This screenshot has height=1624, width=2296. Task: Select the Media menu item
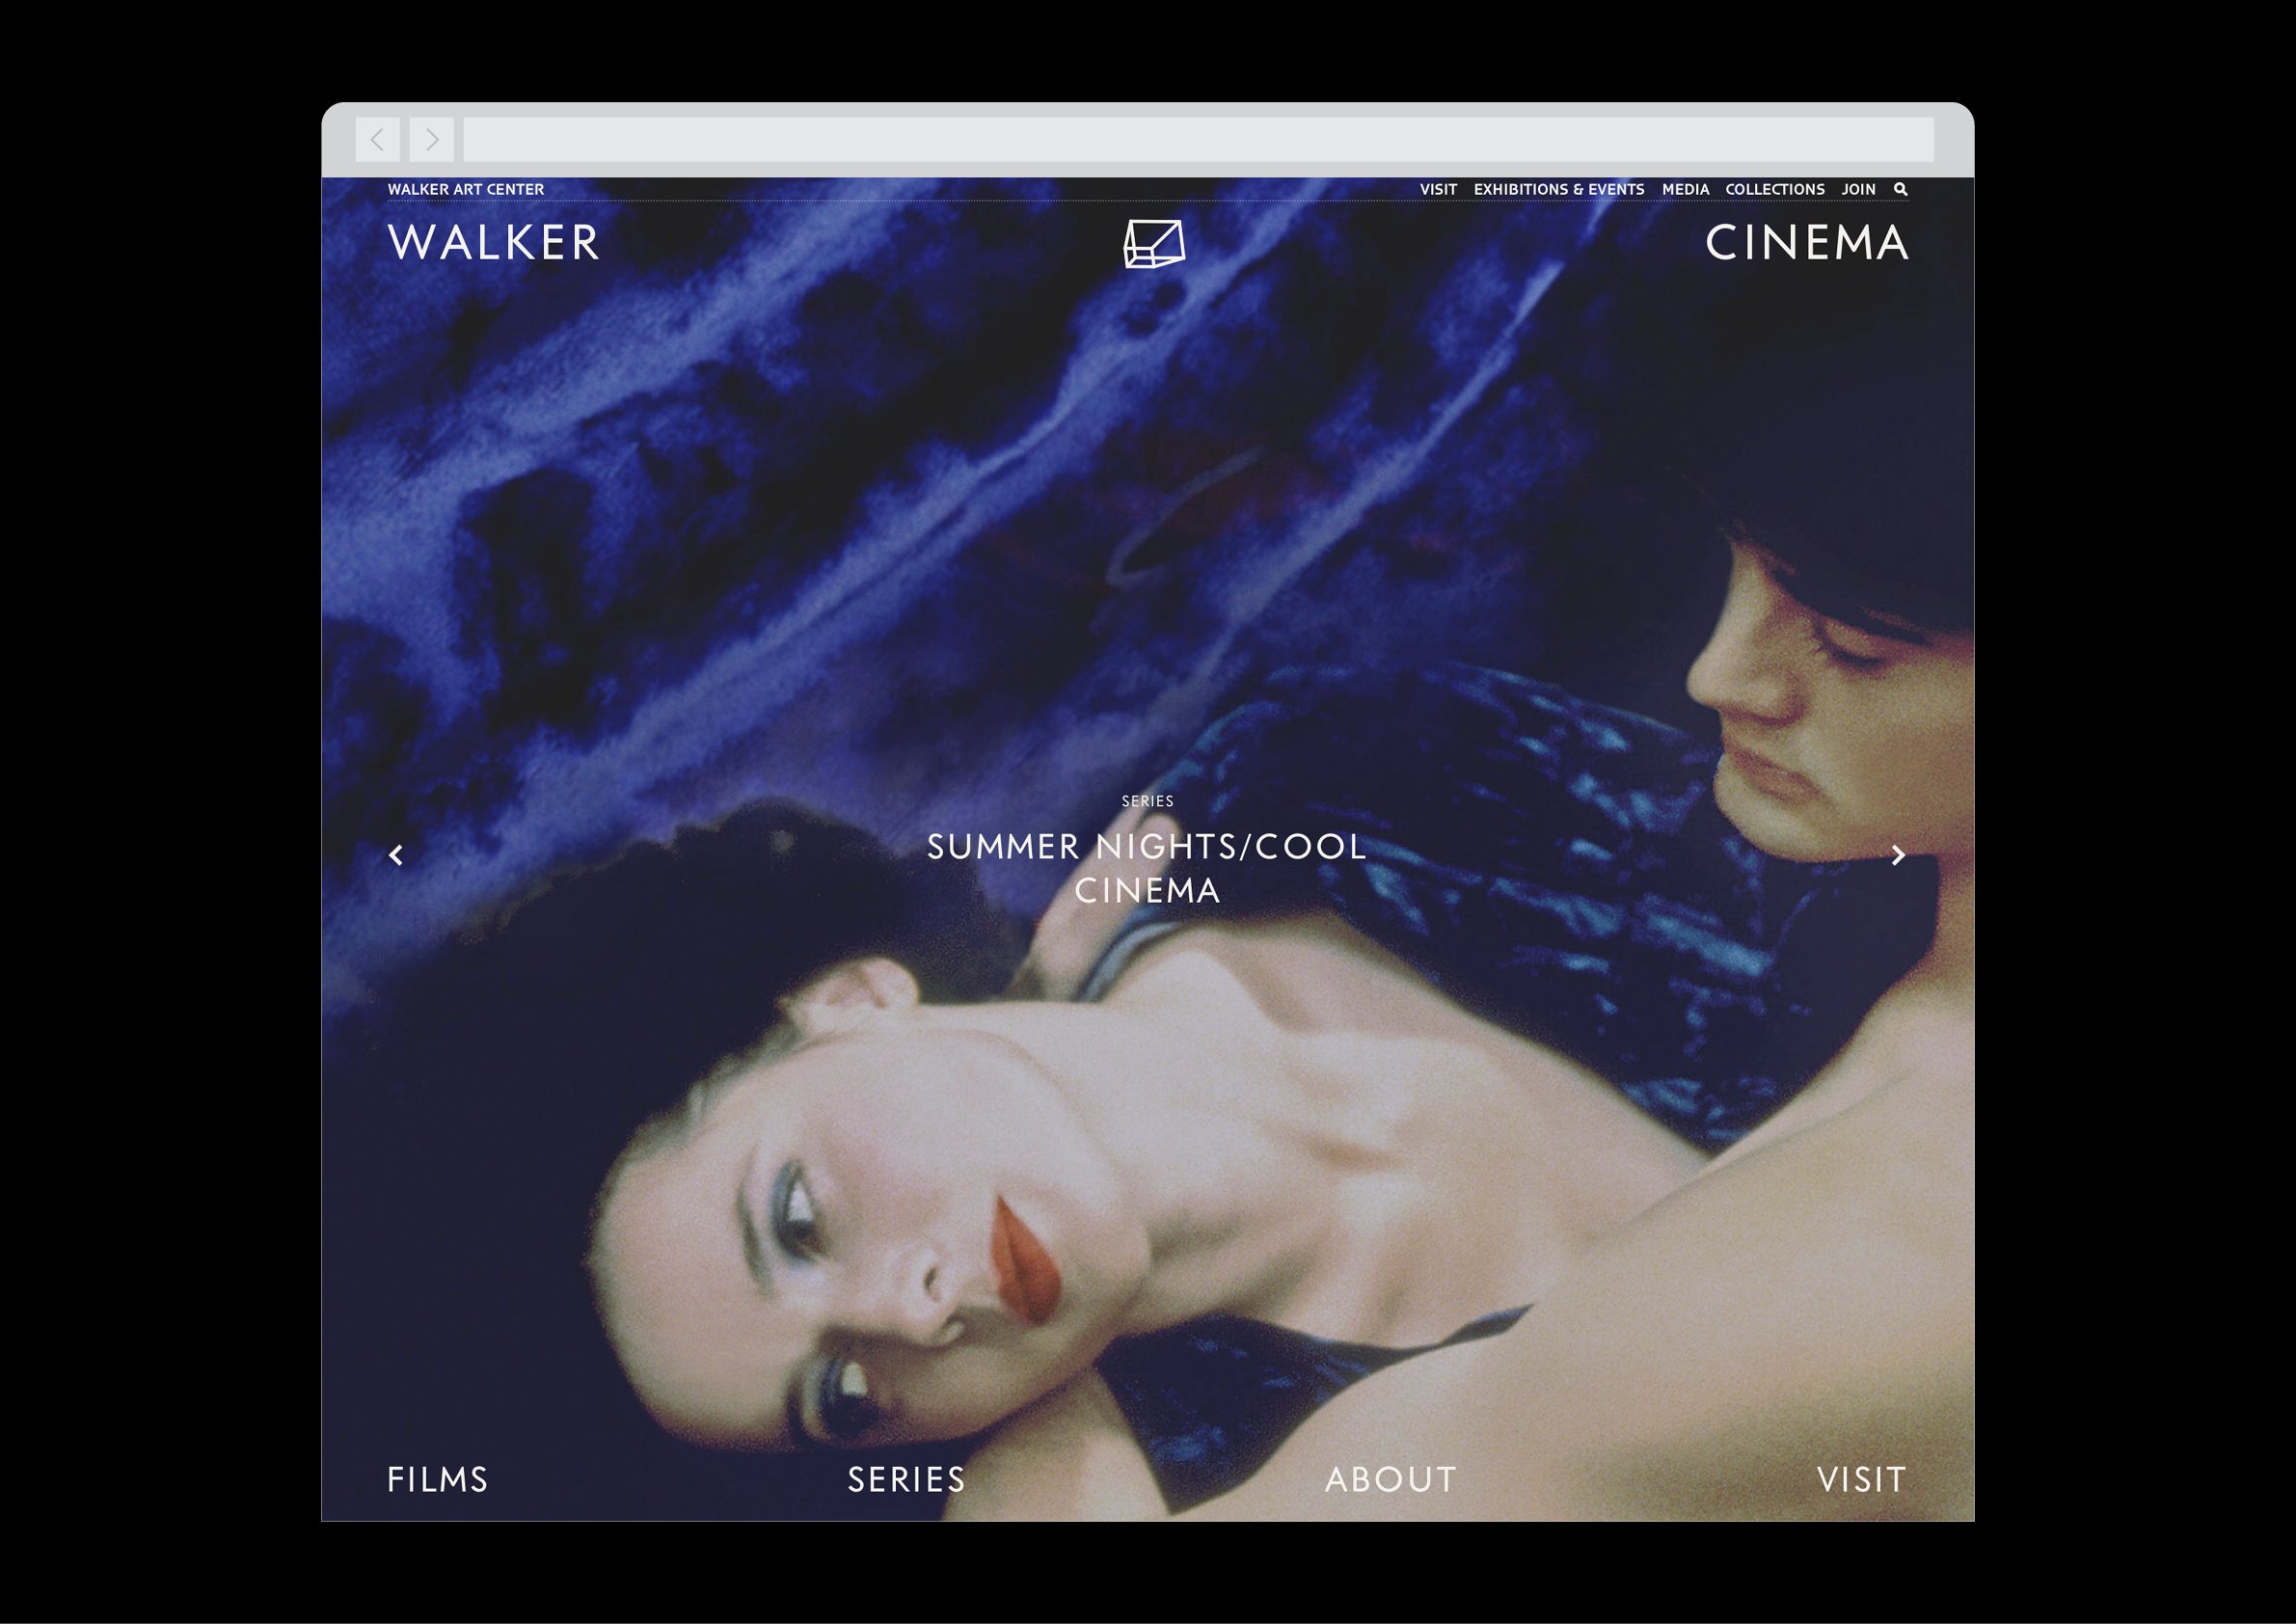1685,189
